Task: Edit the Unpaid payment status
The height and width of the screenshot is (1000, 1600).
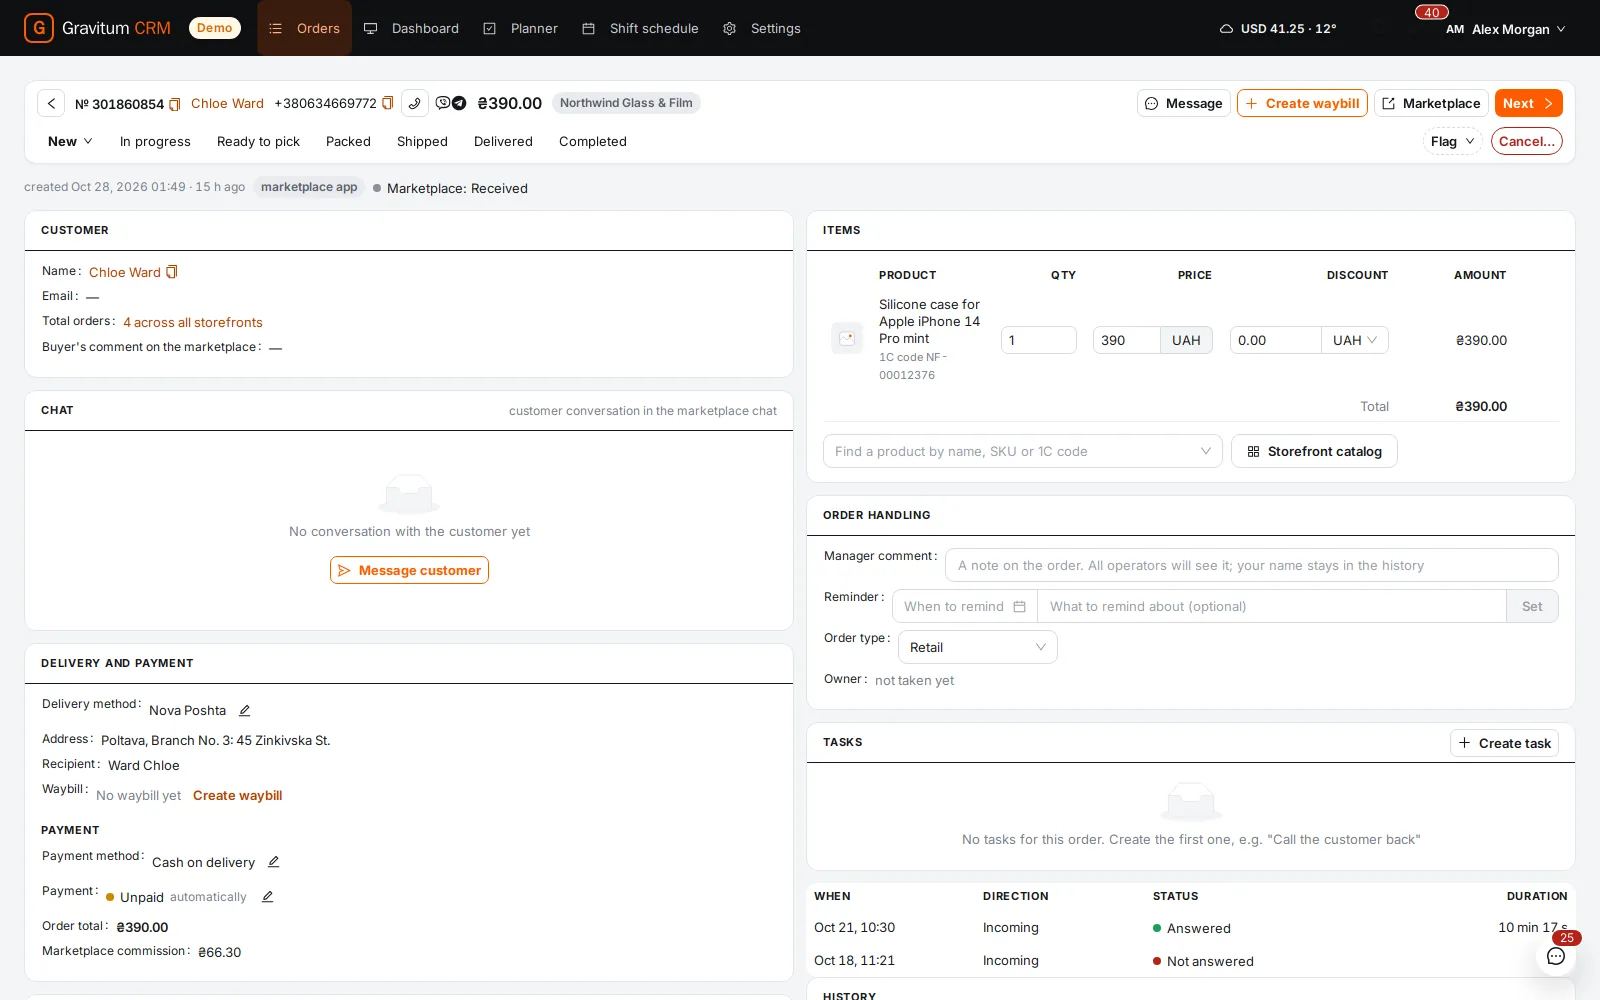Action: click(x=267, y=897)
